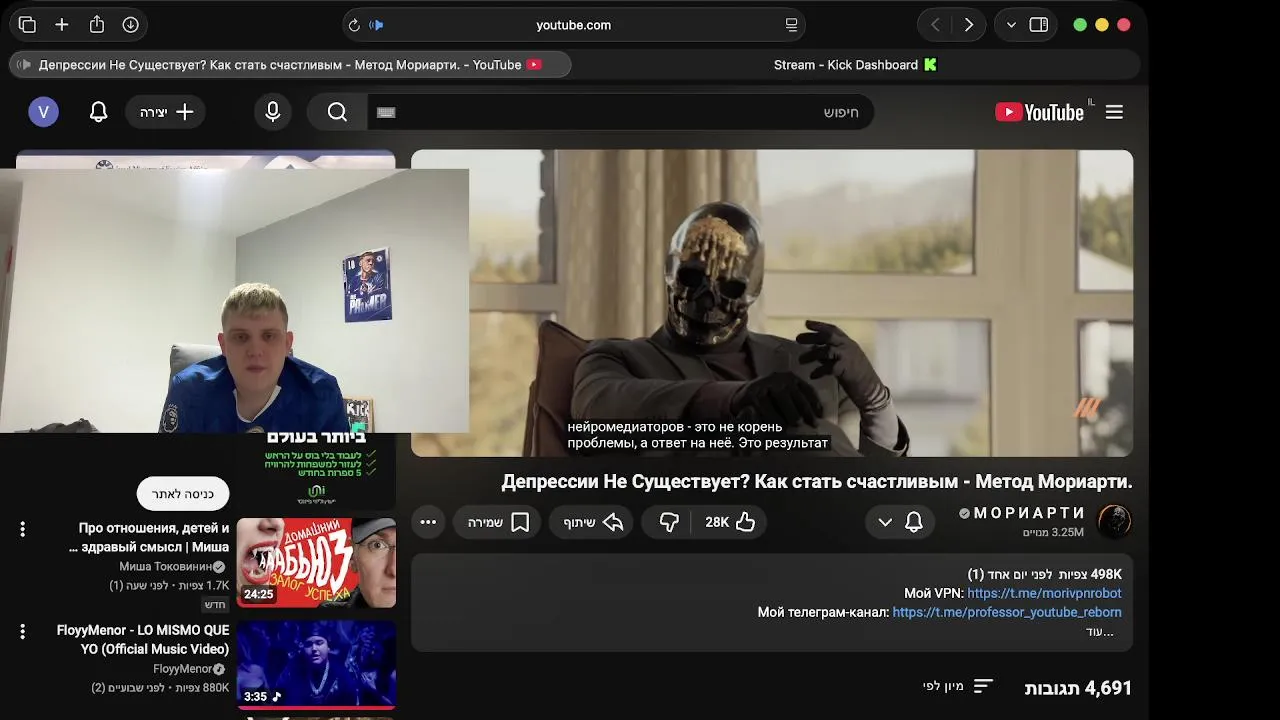This screenshot has height=720, width=1280.
Task: Open the МОРИАРТИ channel avatar
Action: point(1114,521)
